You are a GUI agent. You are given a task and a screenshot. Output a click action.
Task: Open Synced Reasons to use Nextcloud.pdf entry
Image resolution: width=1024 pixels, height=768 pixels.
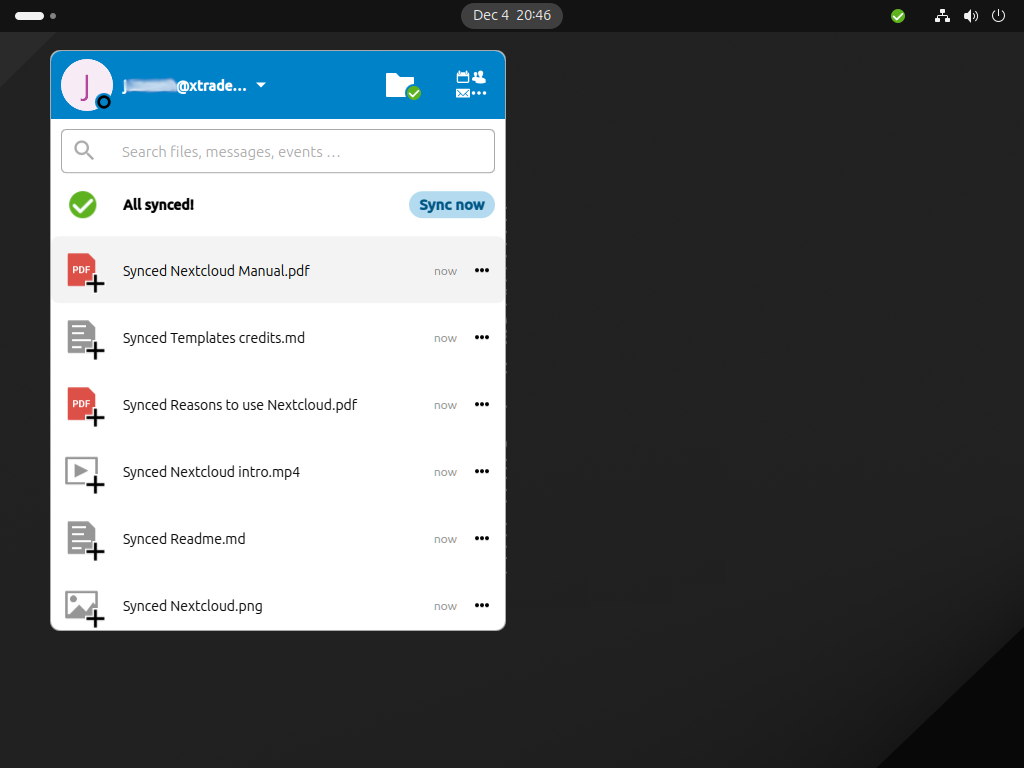click(x=278, y=405)
